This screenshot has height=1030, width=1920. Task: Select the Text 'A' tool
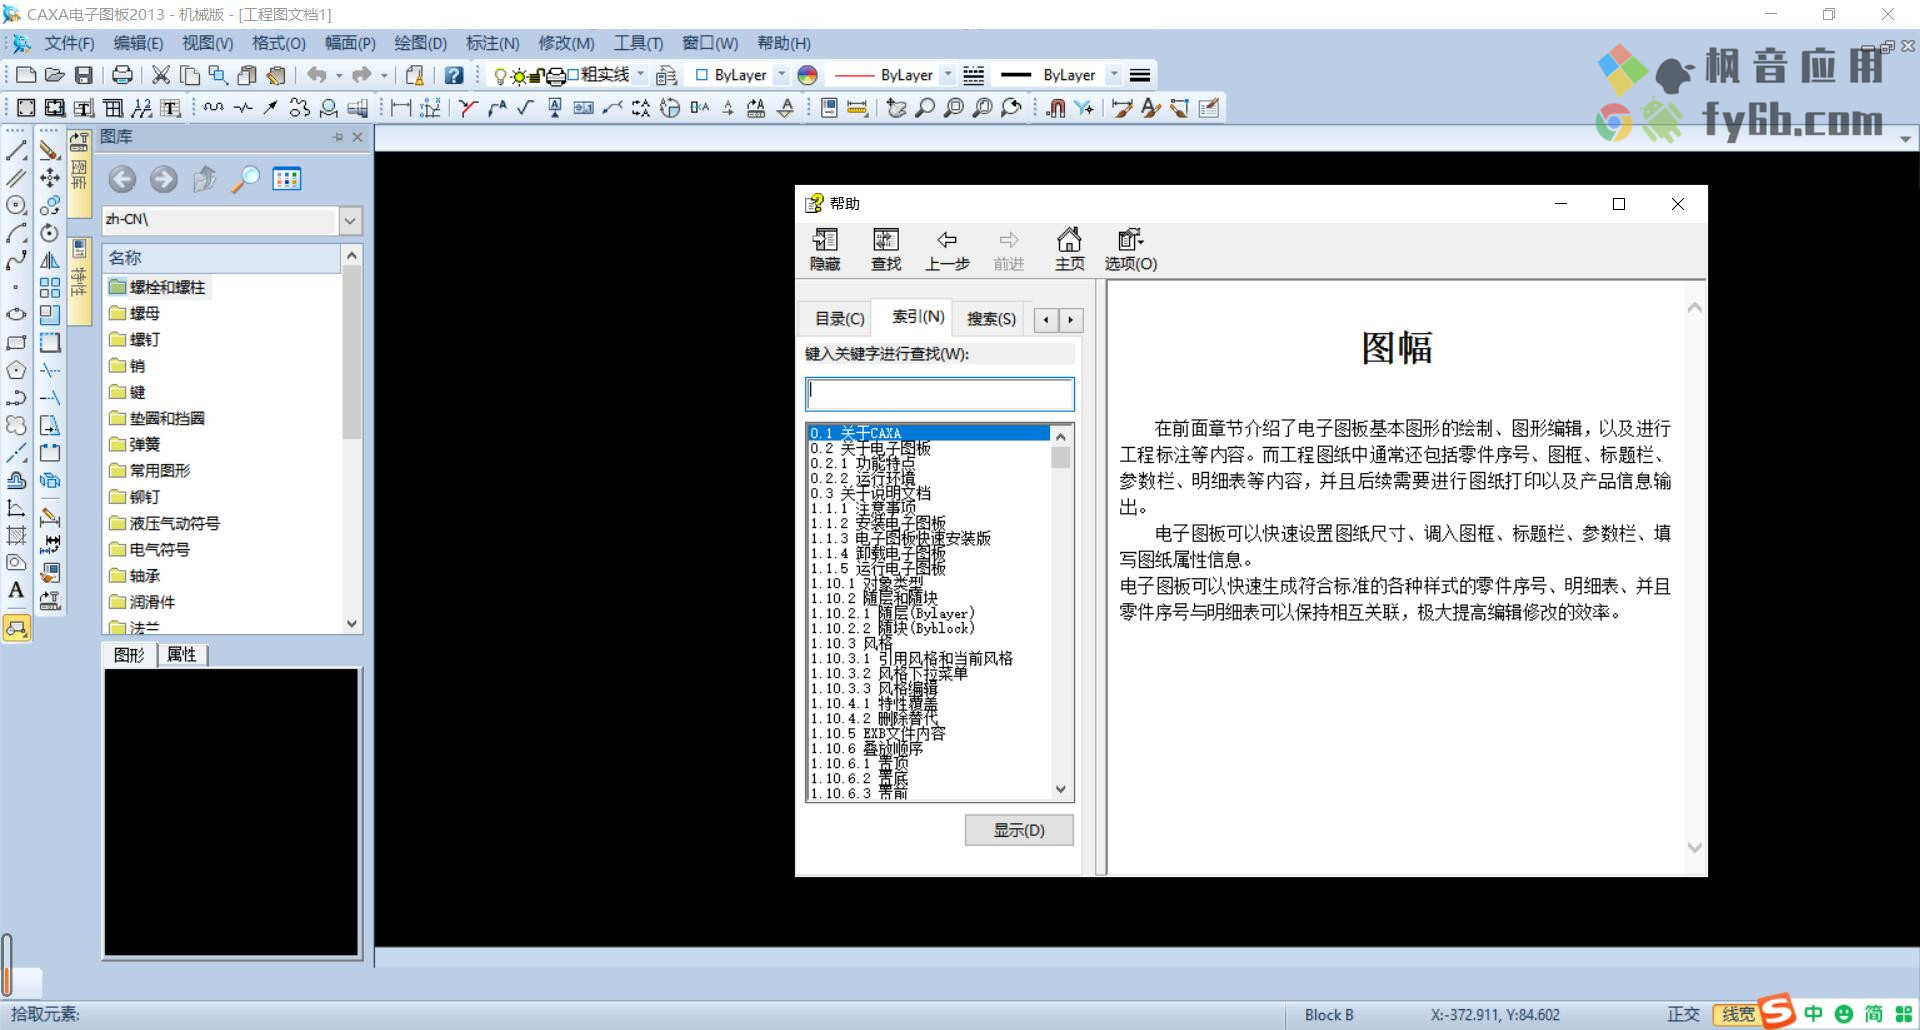pyautogui.click(x=16, y=590)
